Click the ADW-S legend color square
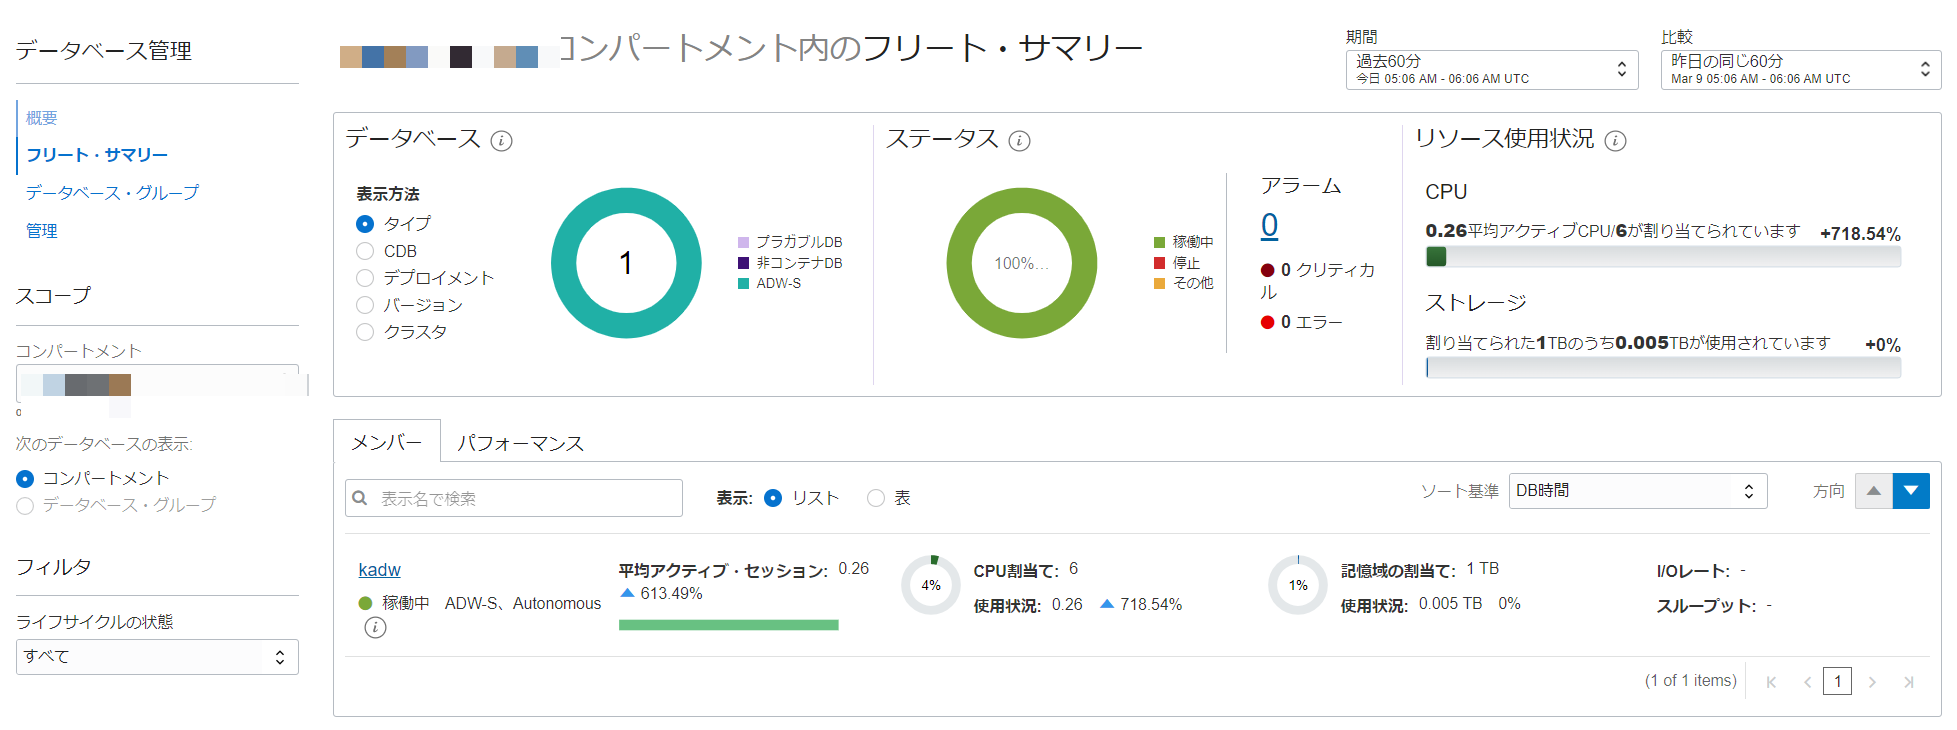 (743, 284)
